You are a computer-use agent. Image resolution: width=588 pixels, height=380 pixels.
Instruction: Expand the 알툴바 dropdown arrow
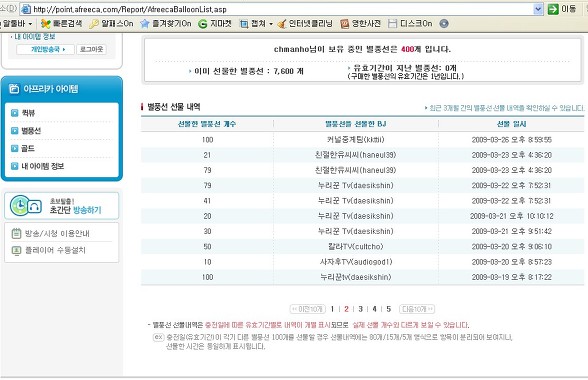pyautogui.click(x=30, y=24)
